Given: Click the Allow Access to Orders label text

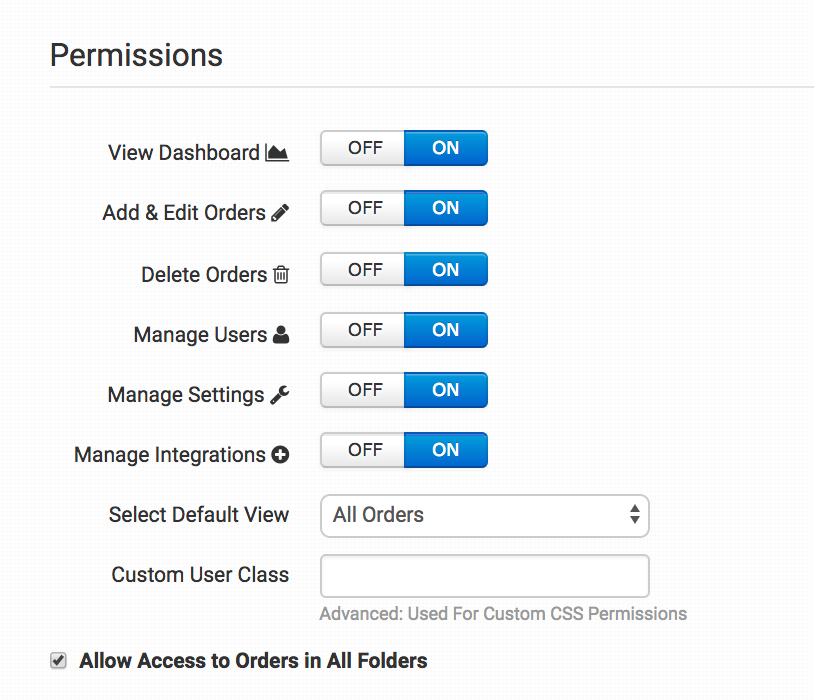Looking at the screenshot, I should click(253, 661).
